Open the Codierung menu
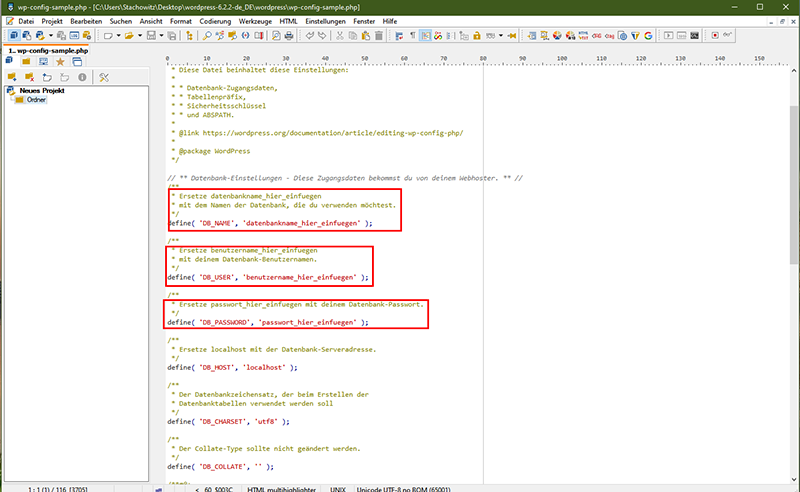Screen dimensions: 800x492 click(x=215, y=21)
